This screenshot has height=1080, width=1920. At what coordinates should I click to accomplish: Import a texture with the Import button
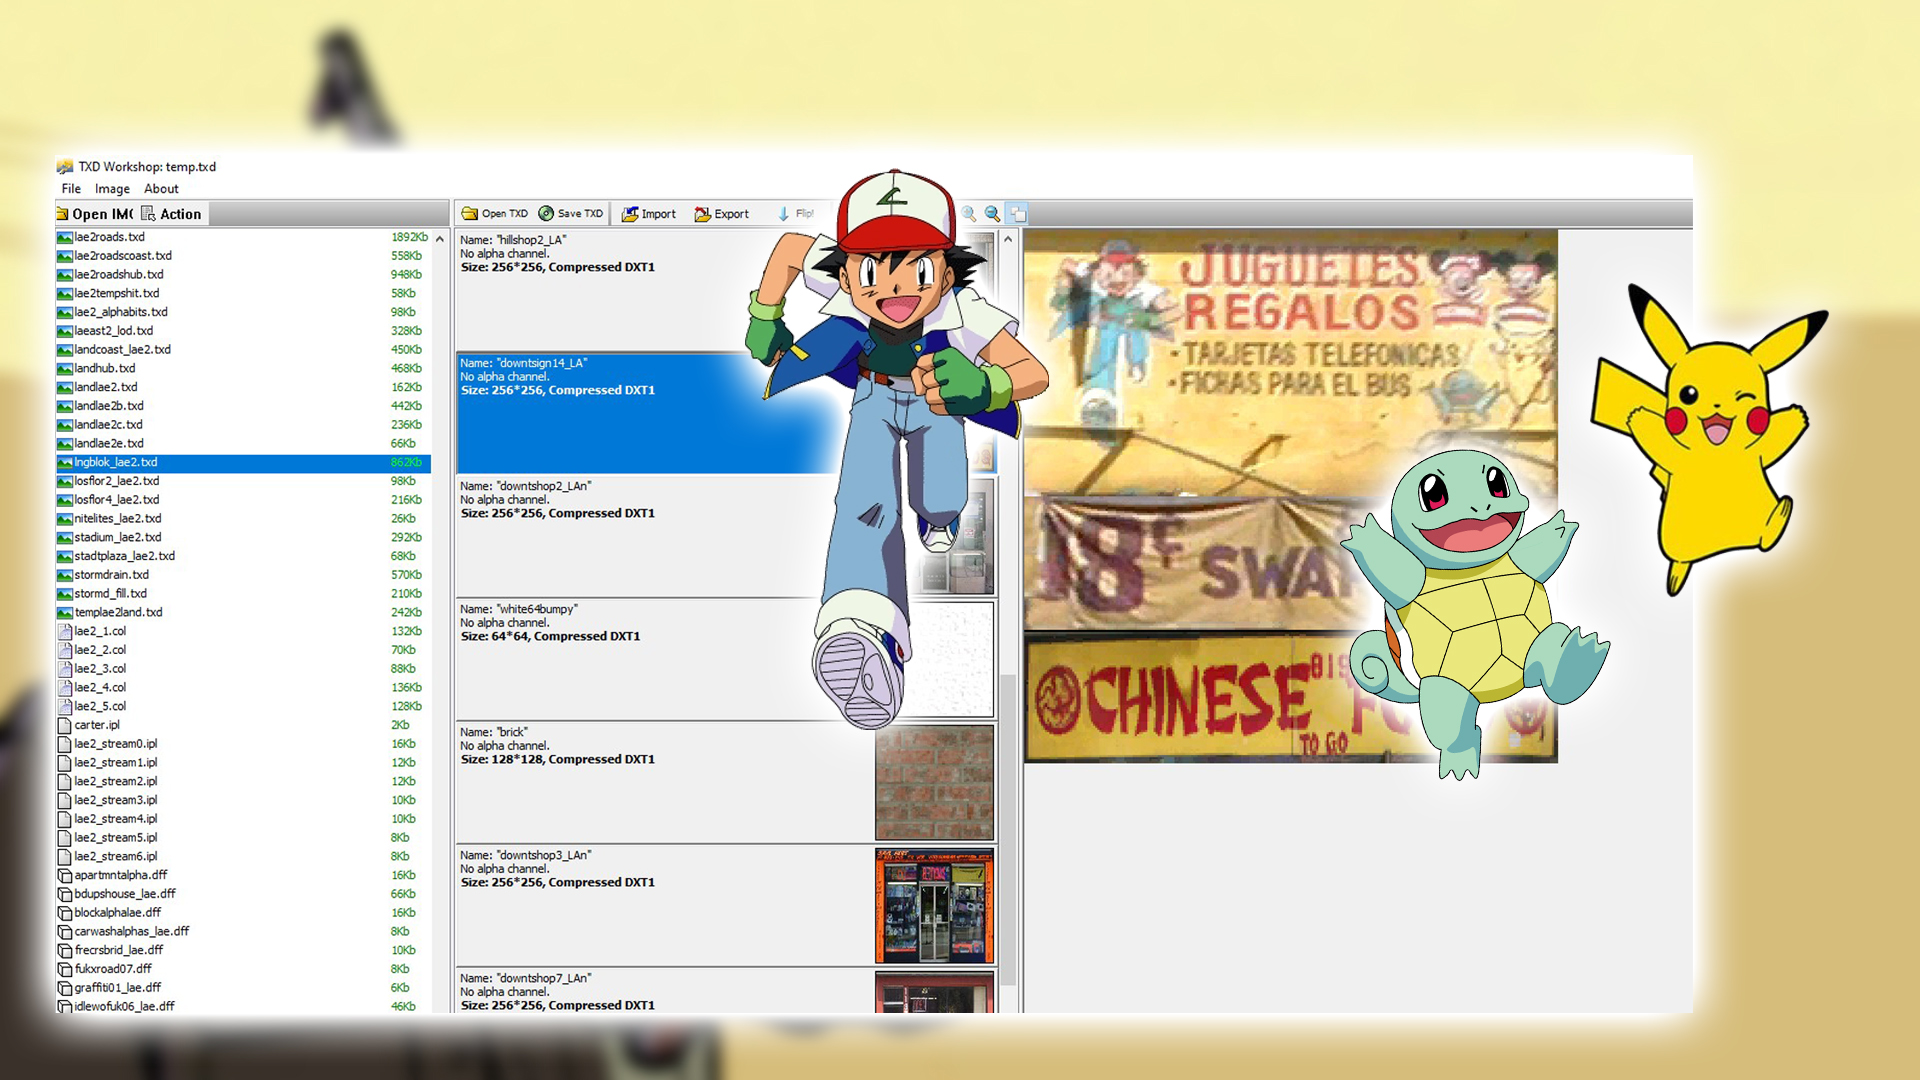click(649, 213)
